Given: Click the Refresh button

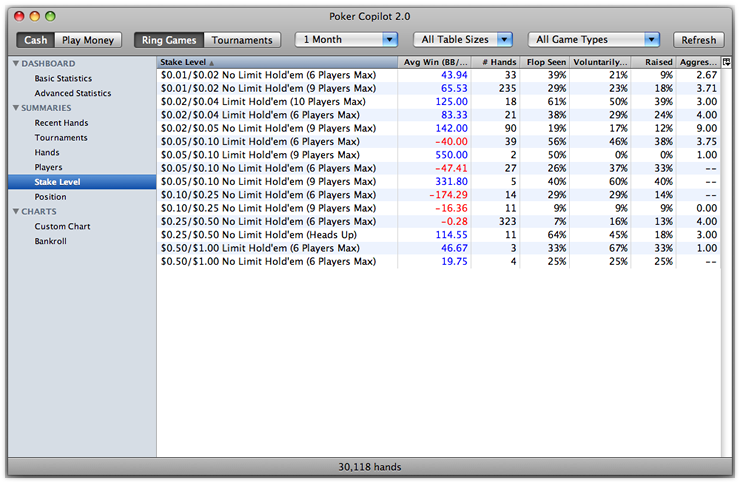Looking at the screenshot, I should (x=698, y=40).
